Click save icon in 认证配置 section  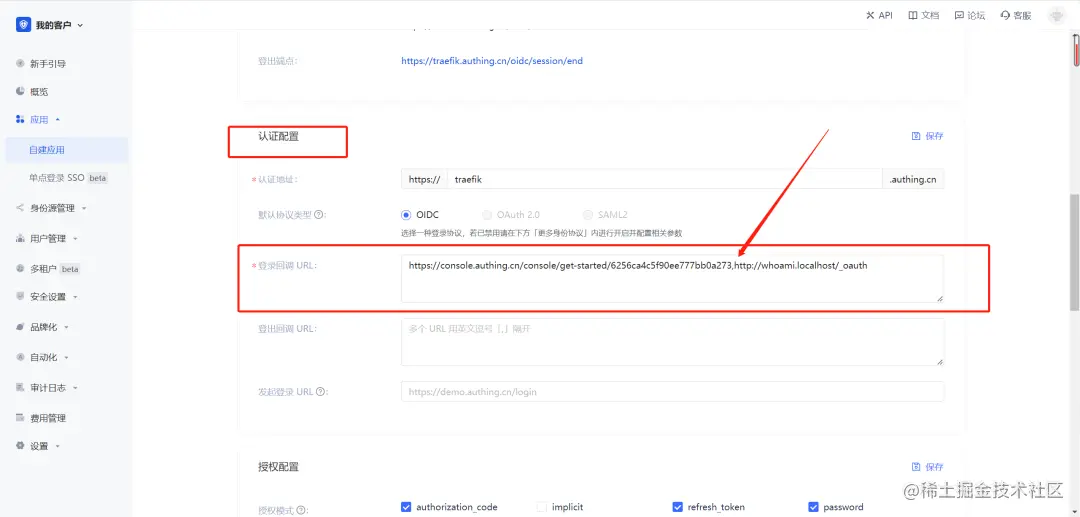pos(916,136)
